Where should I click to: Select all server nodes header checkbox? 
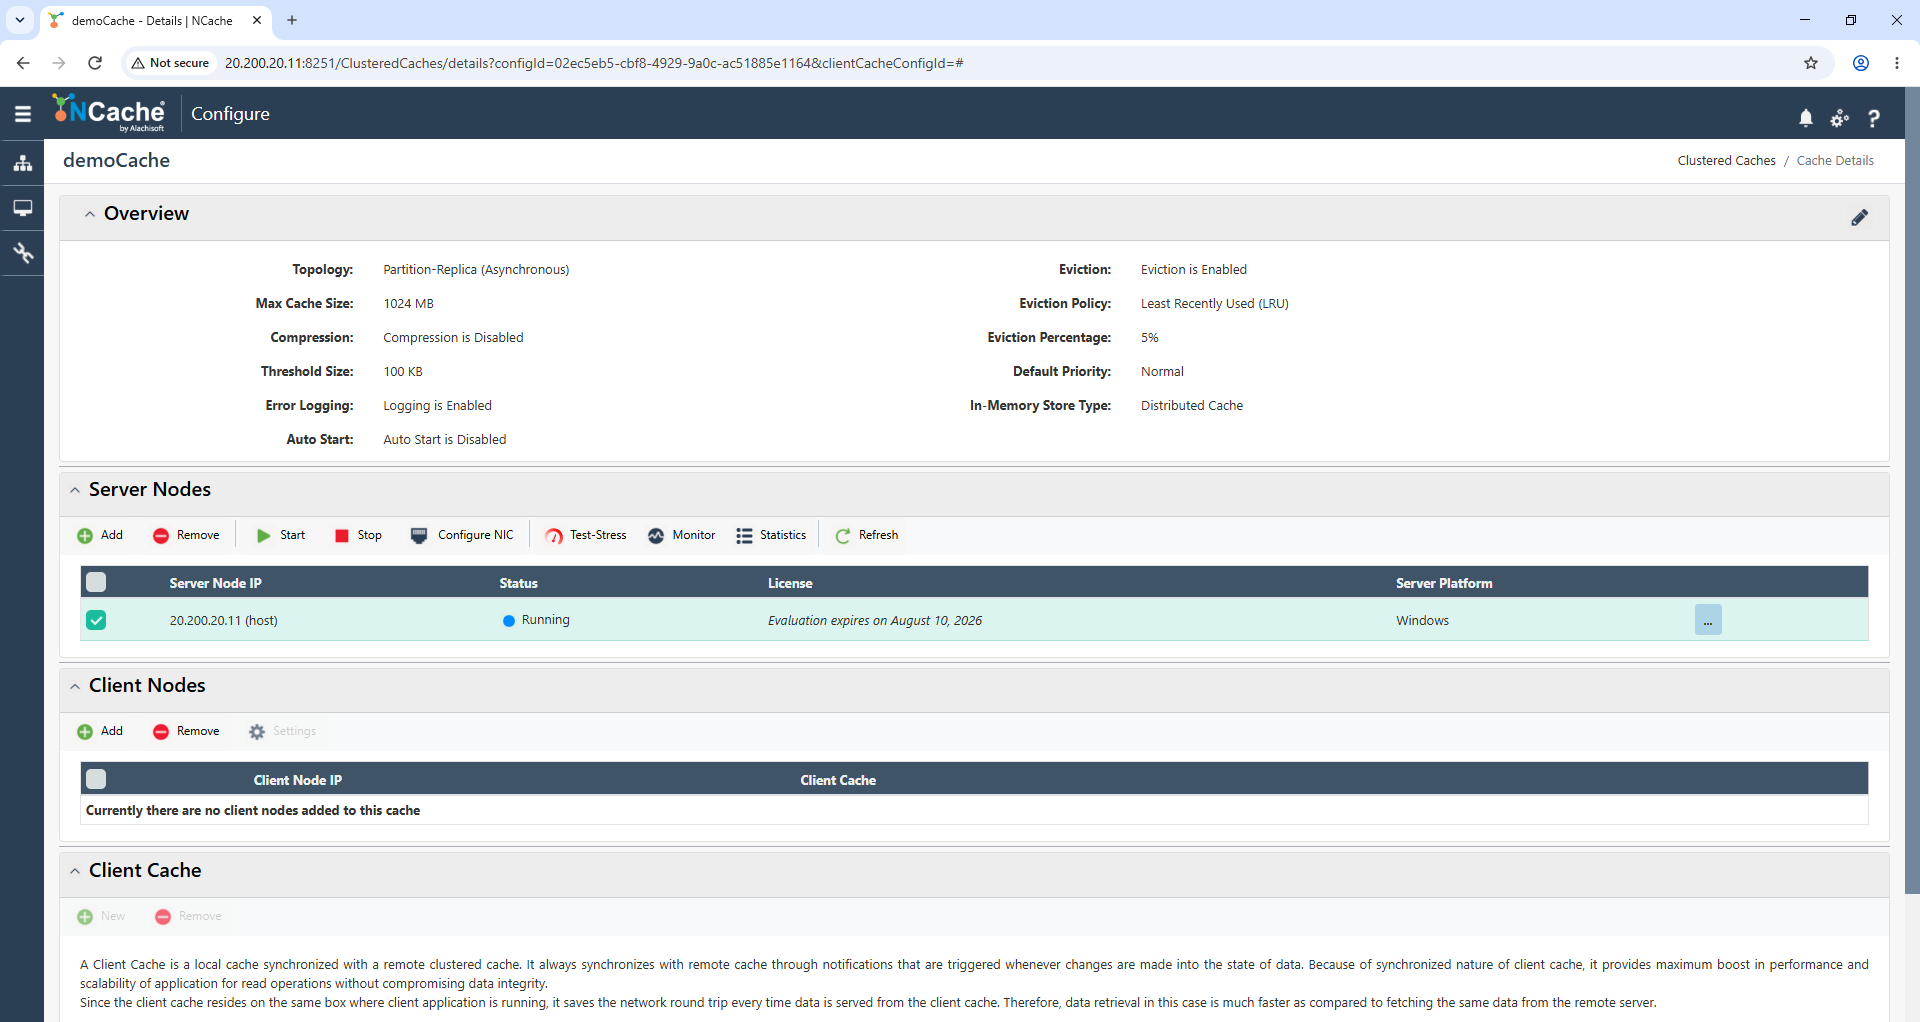[96, 582]
